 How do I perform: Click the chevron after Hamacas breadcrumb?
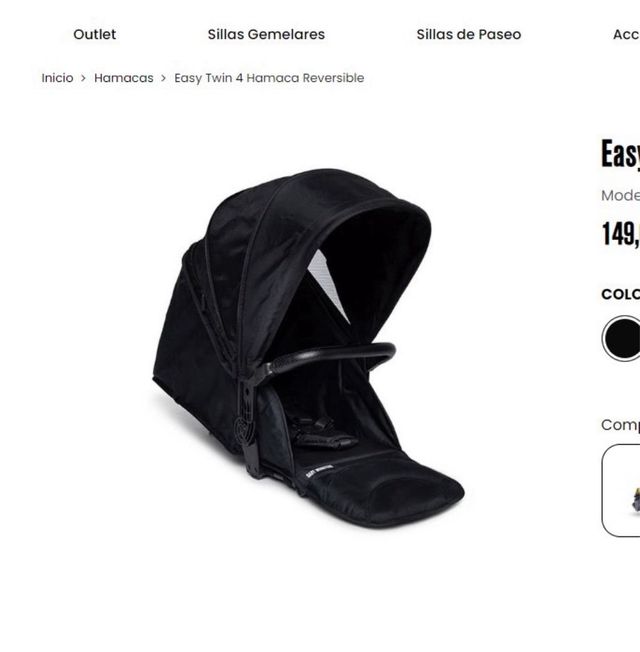tap(163, 78)
